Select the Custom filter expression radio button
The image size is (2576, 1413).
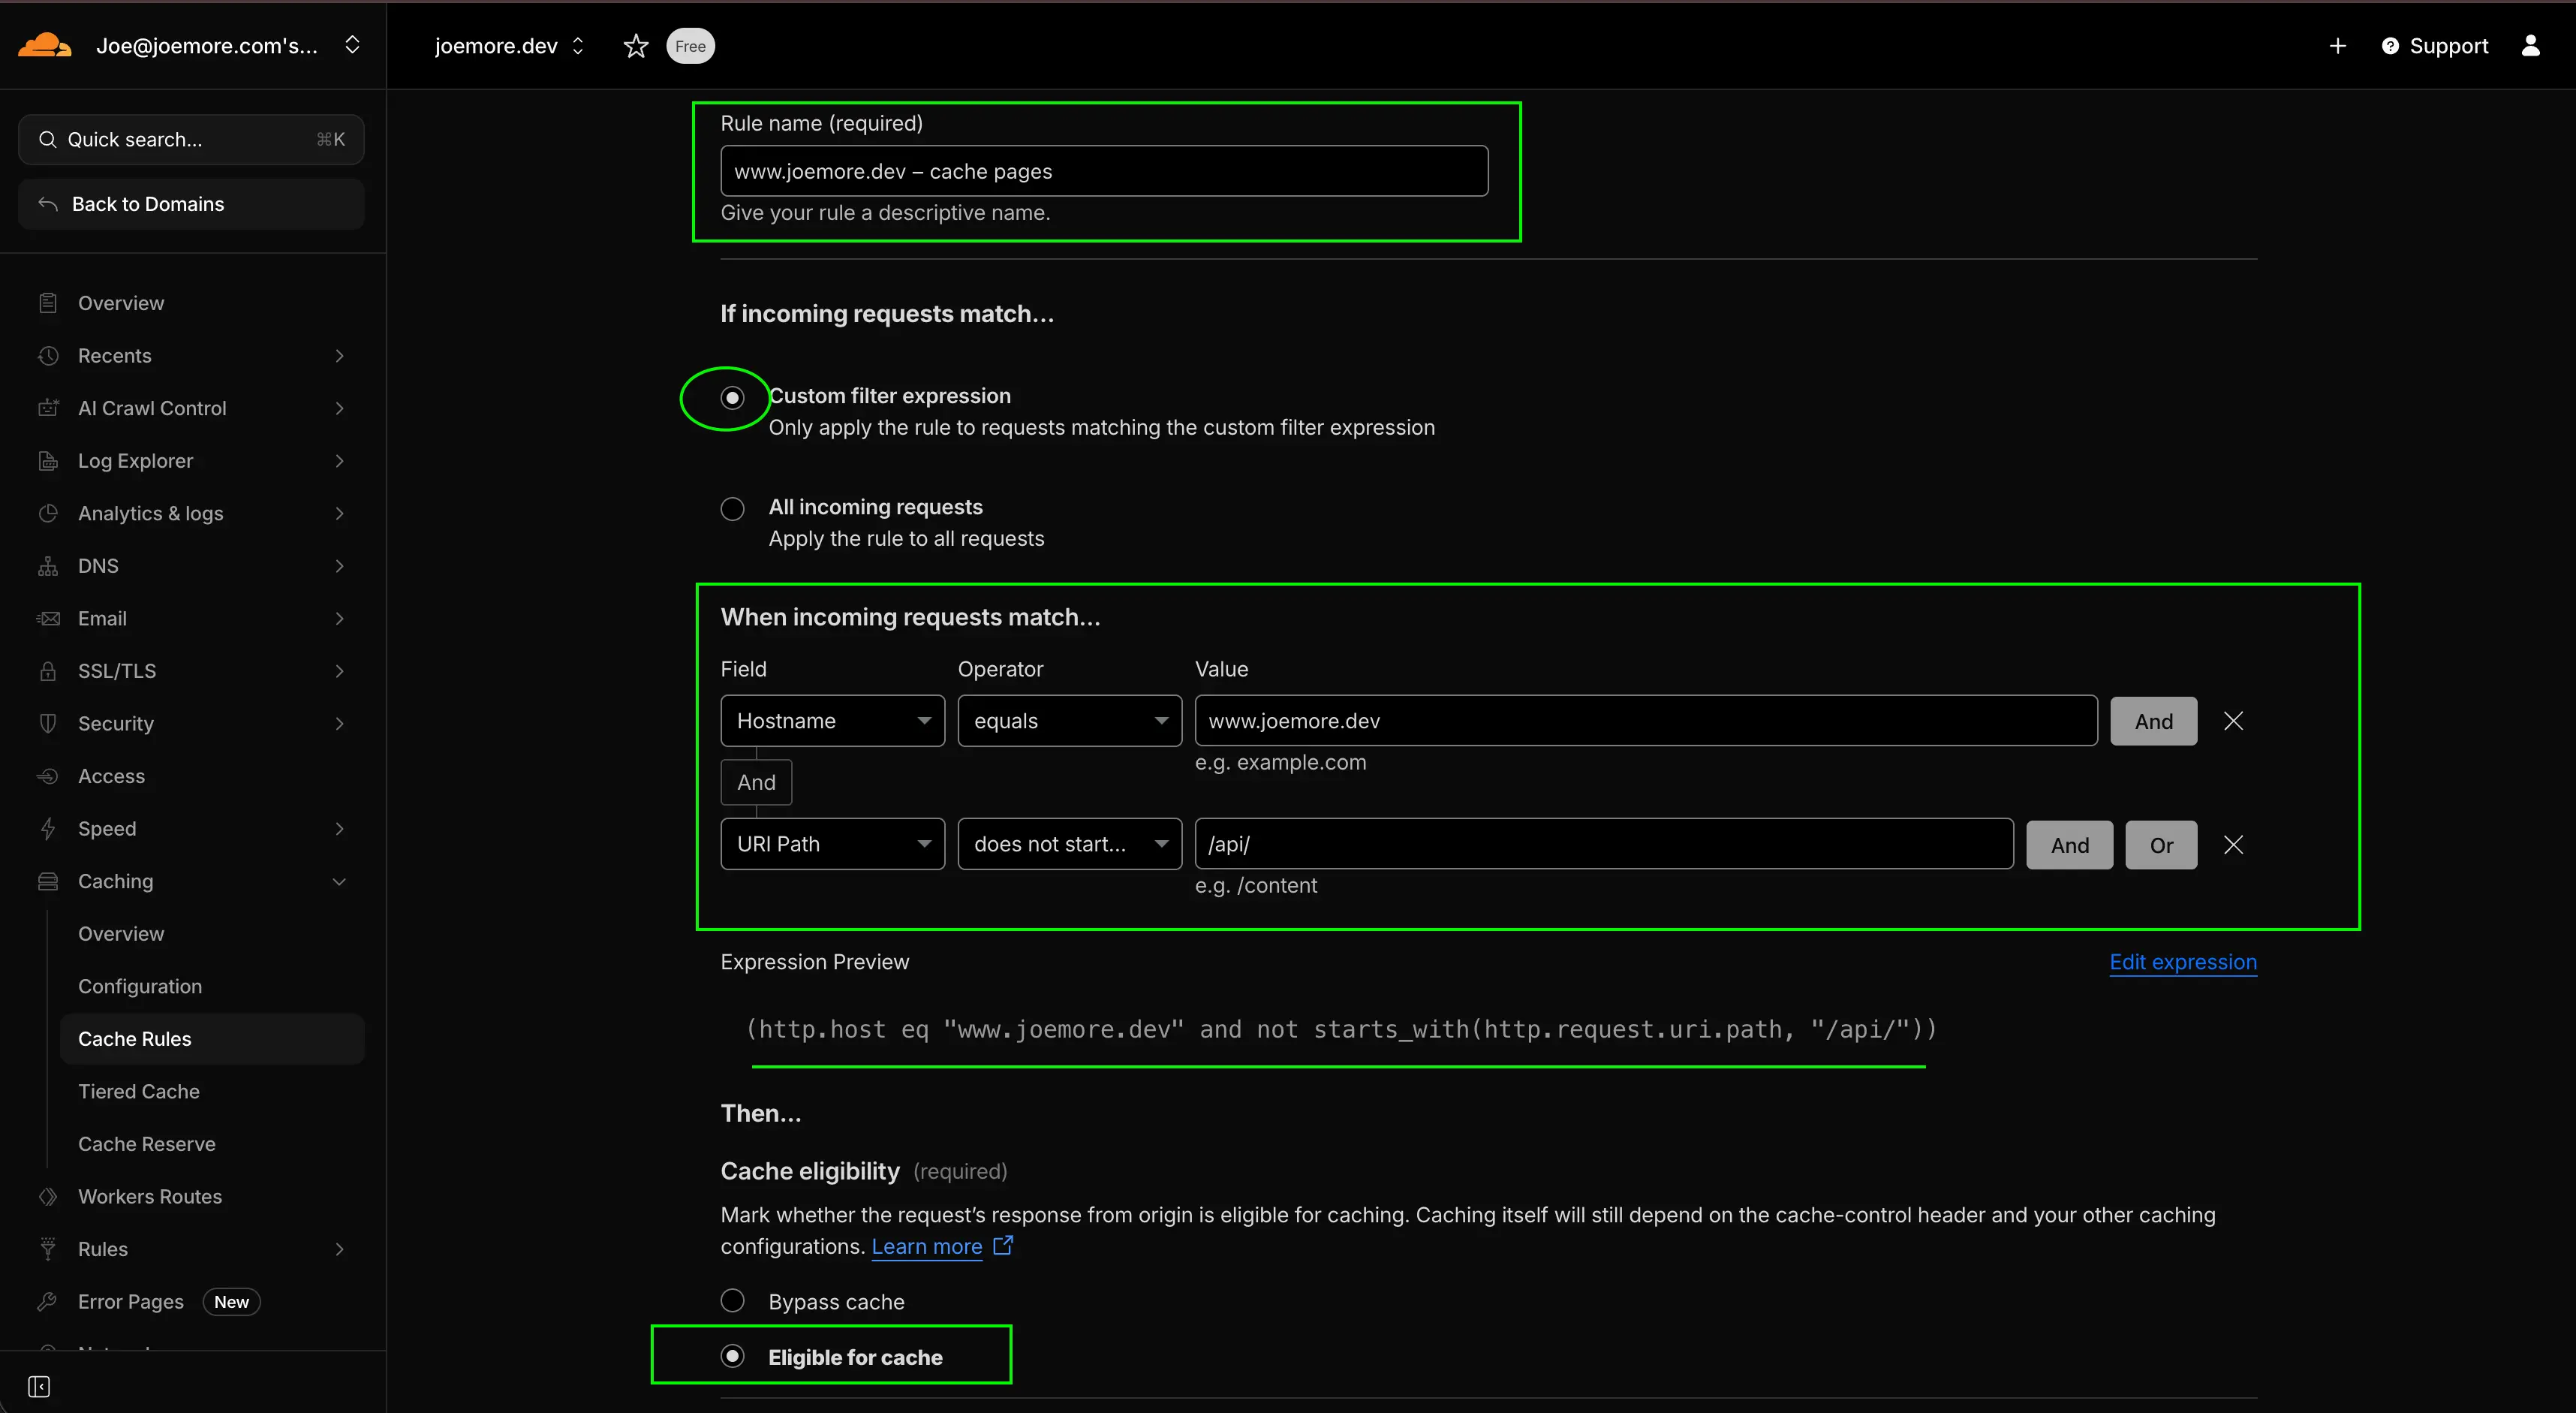[732, 397]
